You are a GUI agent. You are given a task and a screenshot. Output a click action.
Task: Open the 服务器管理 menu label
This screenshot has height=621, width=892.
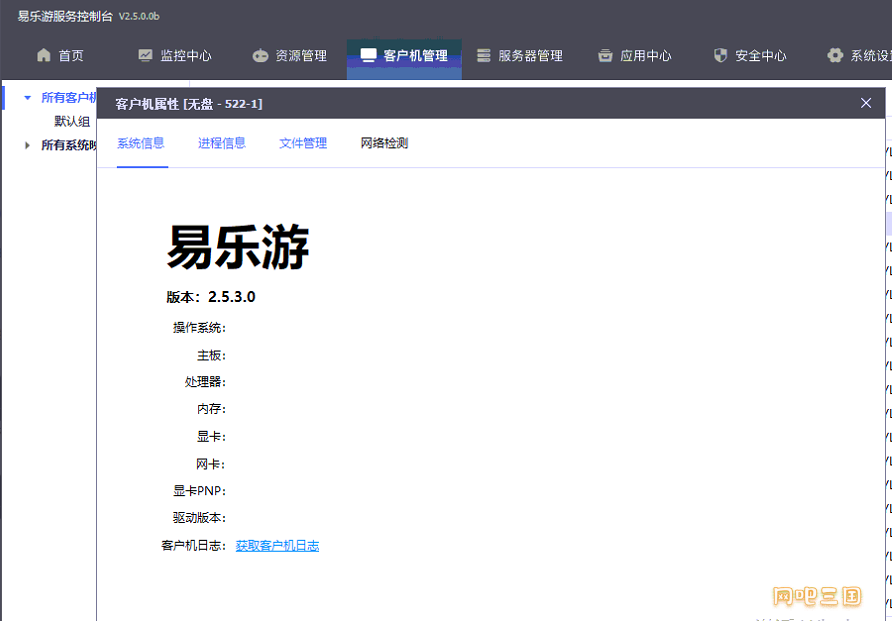(530, 56)
